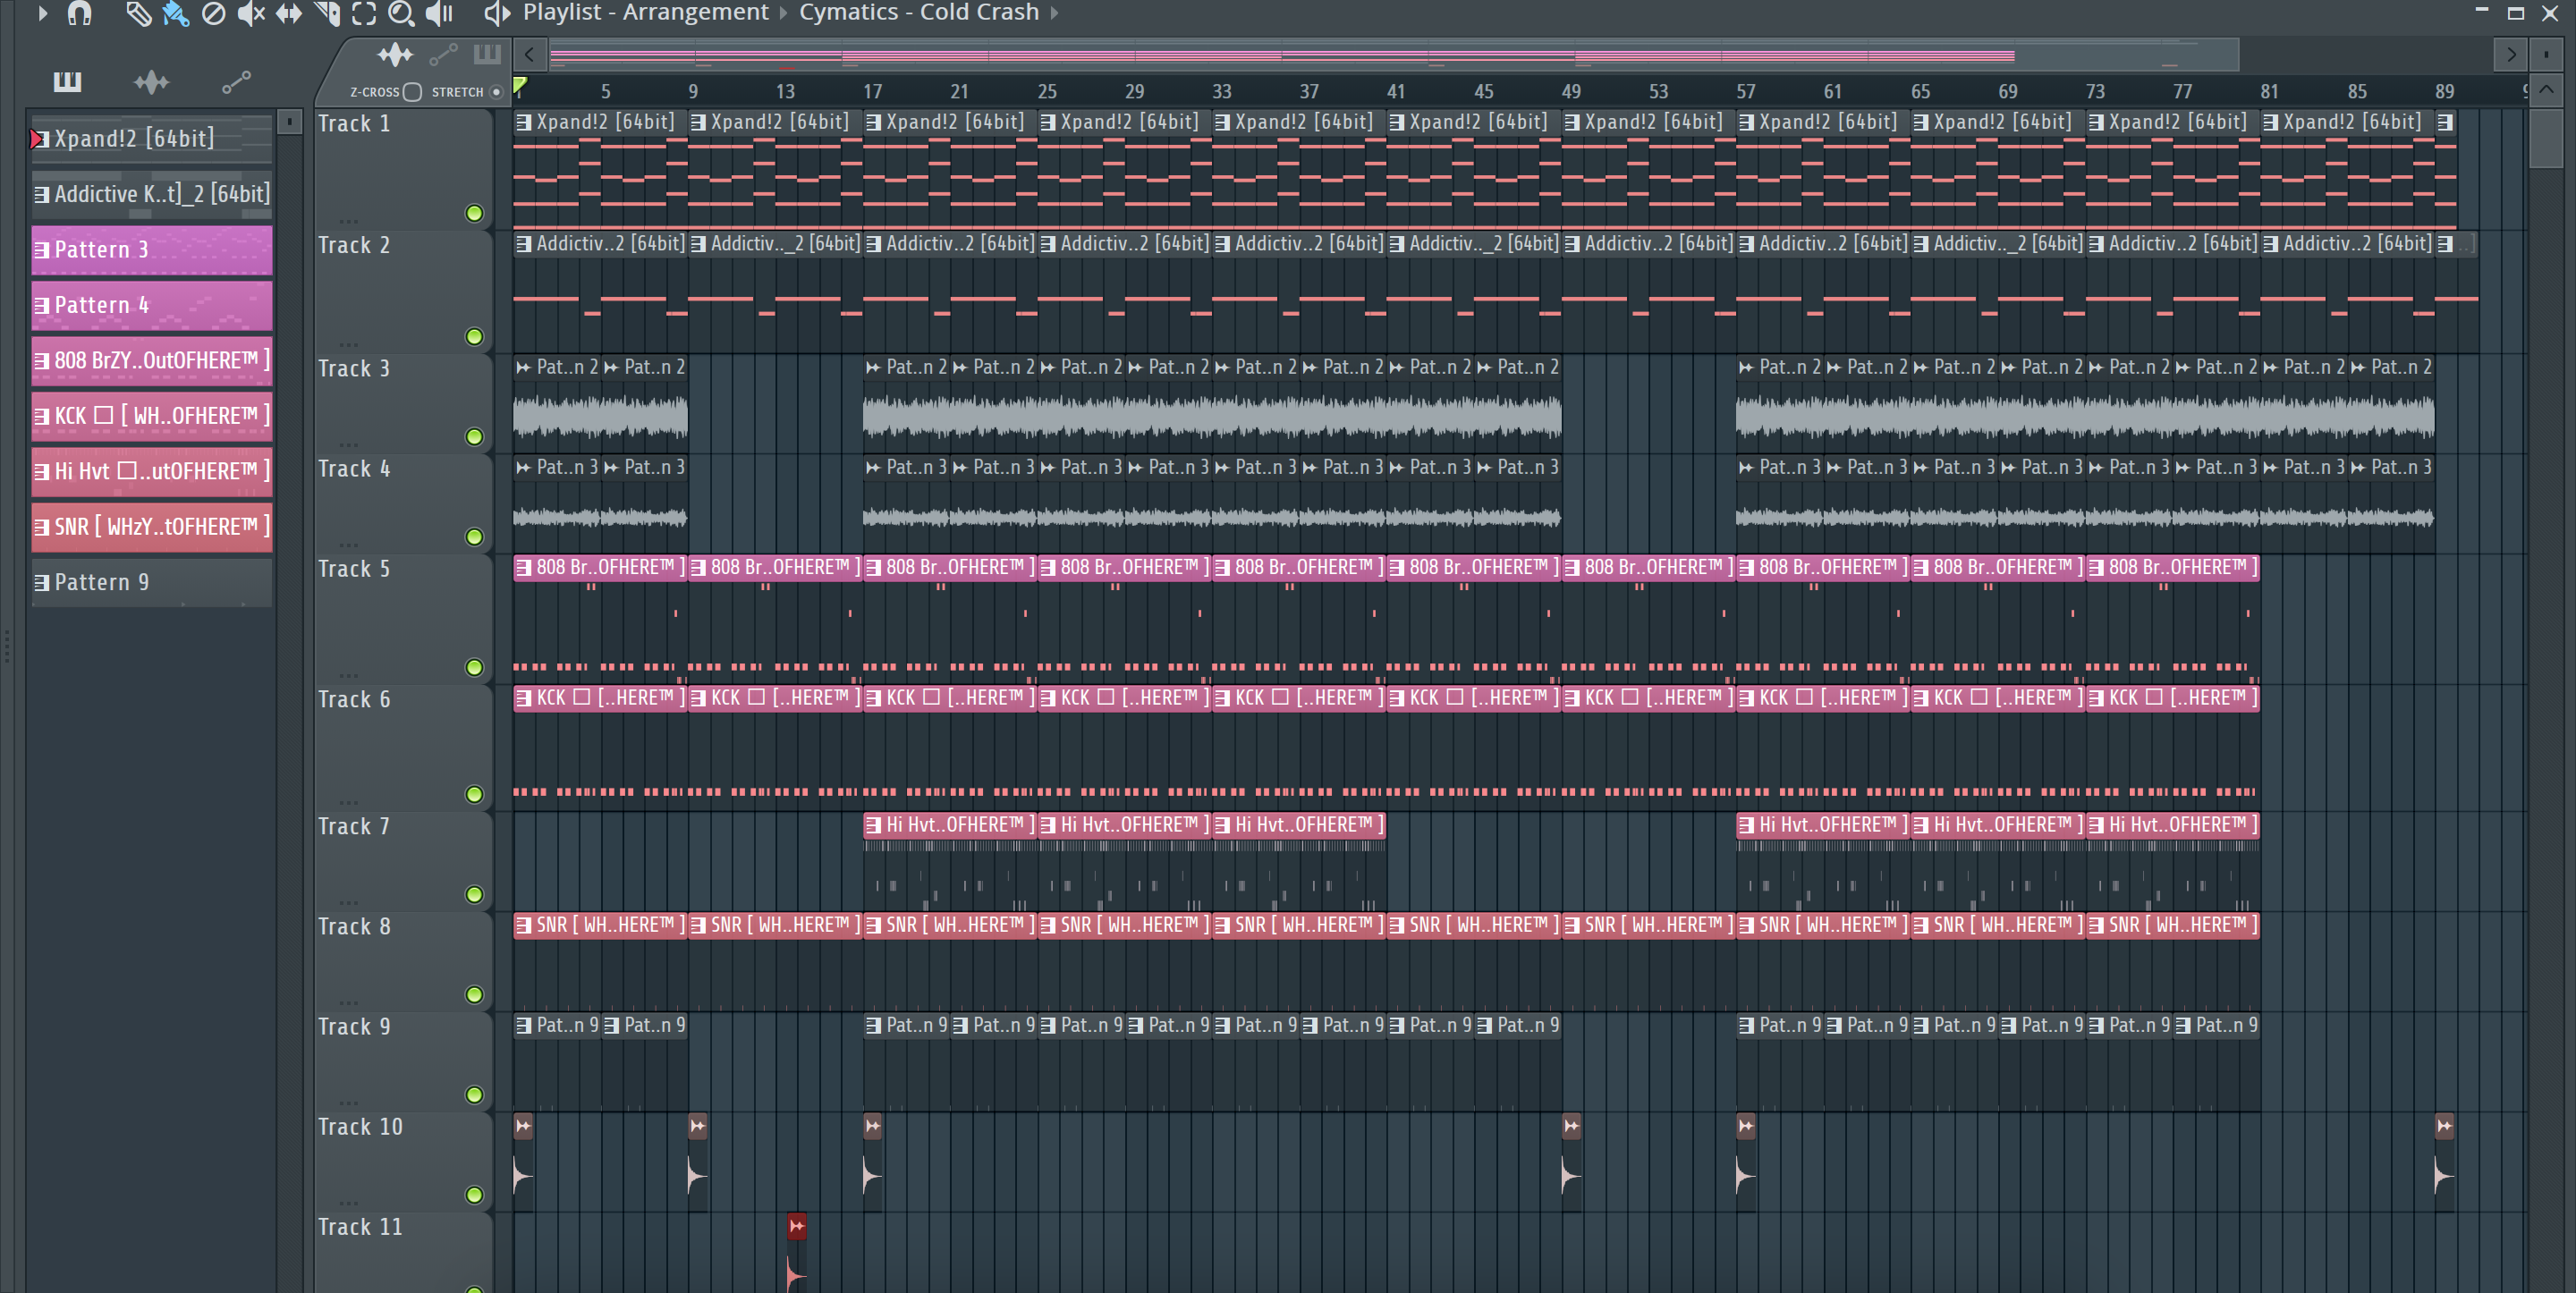Select the Track 4 header
The height and width of the screenshot is (1293, 2576).
[403, 504]
